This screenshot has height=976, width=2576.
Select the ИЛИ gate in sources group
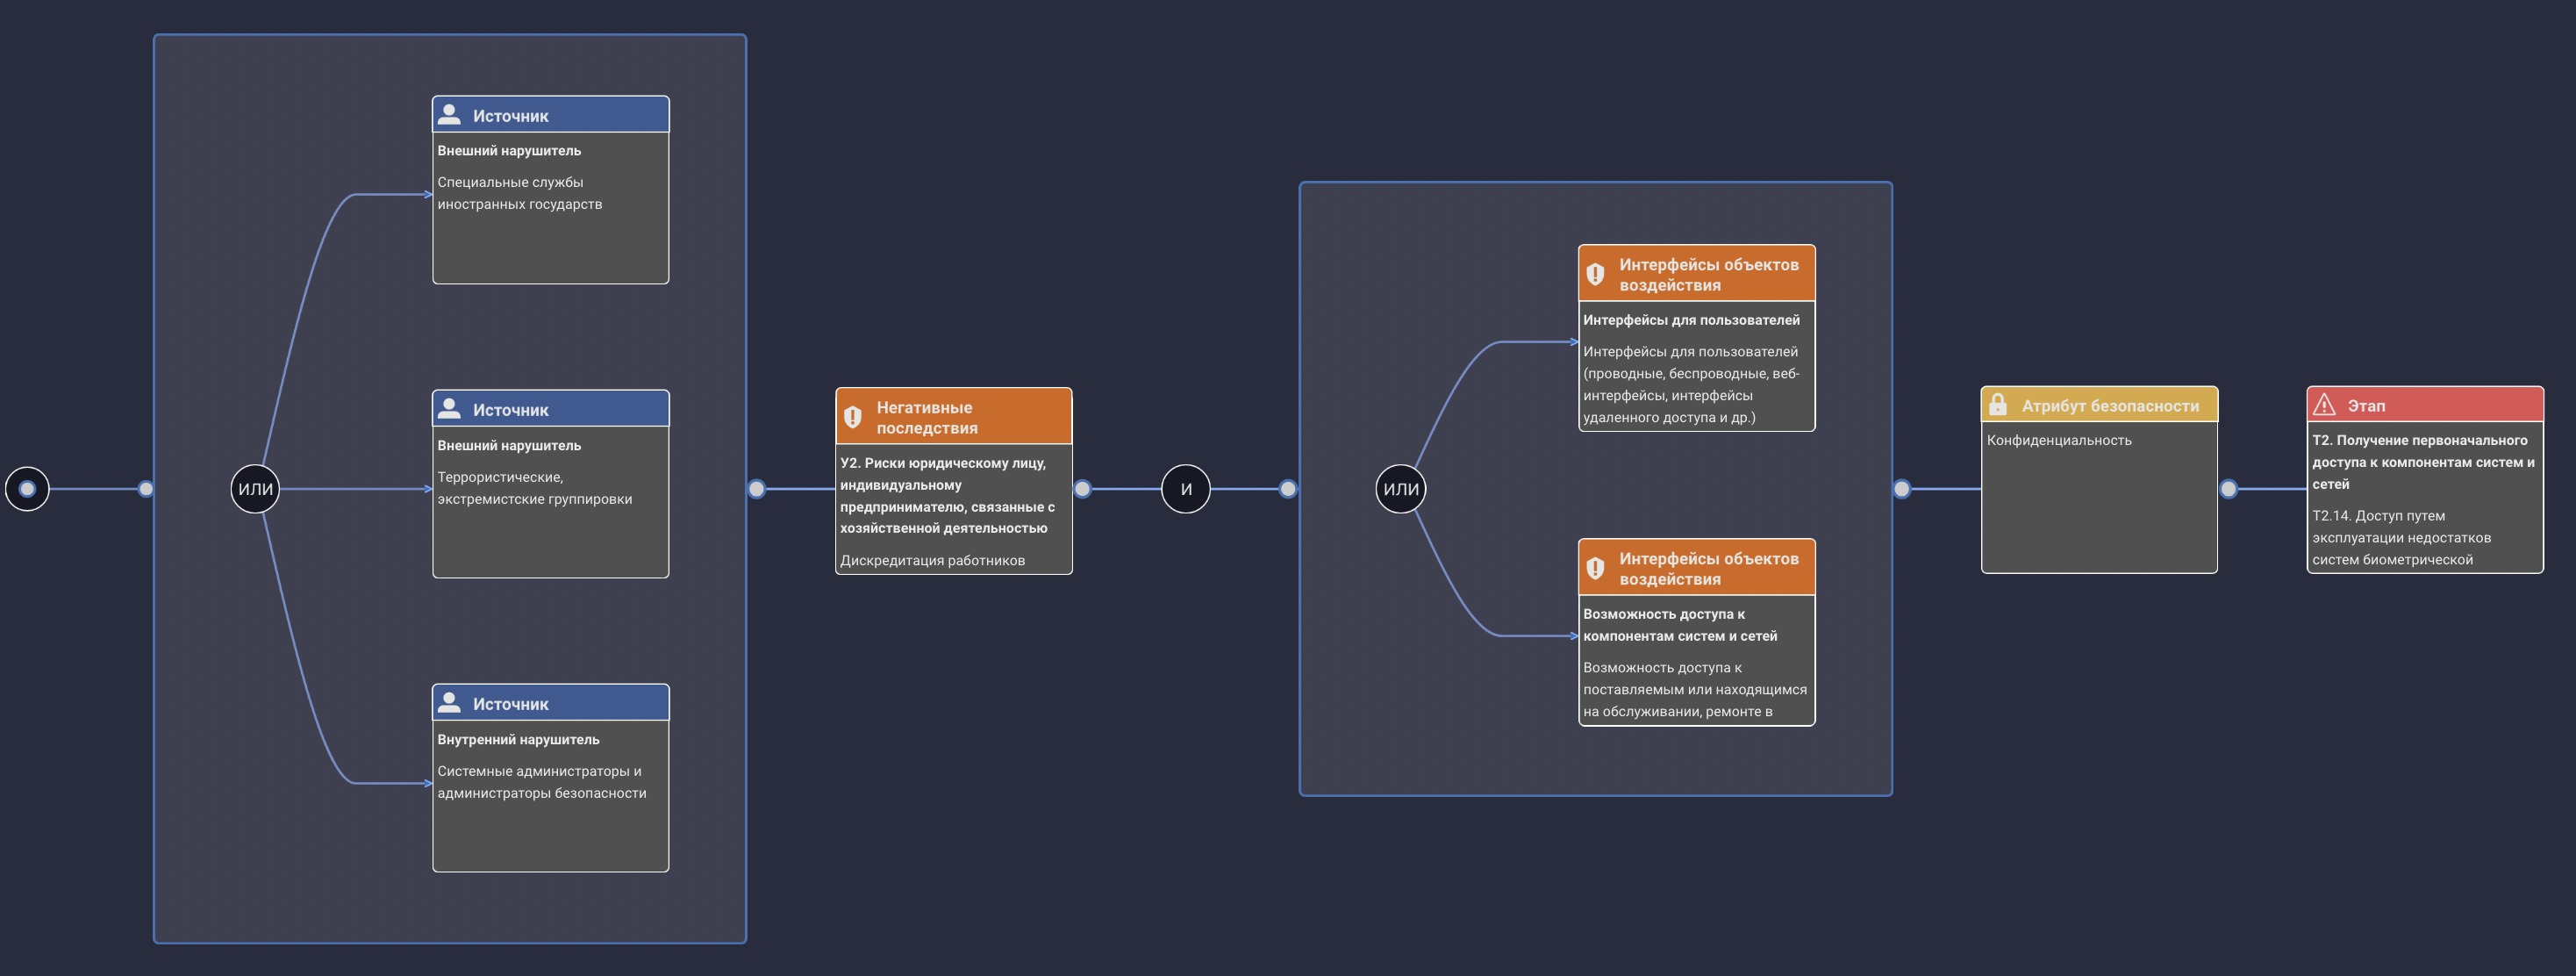point(255,489)
